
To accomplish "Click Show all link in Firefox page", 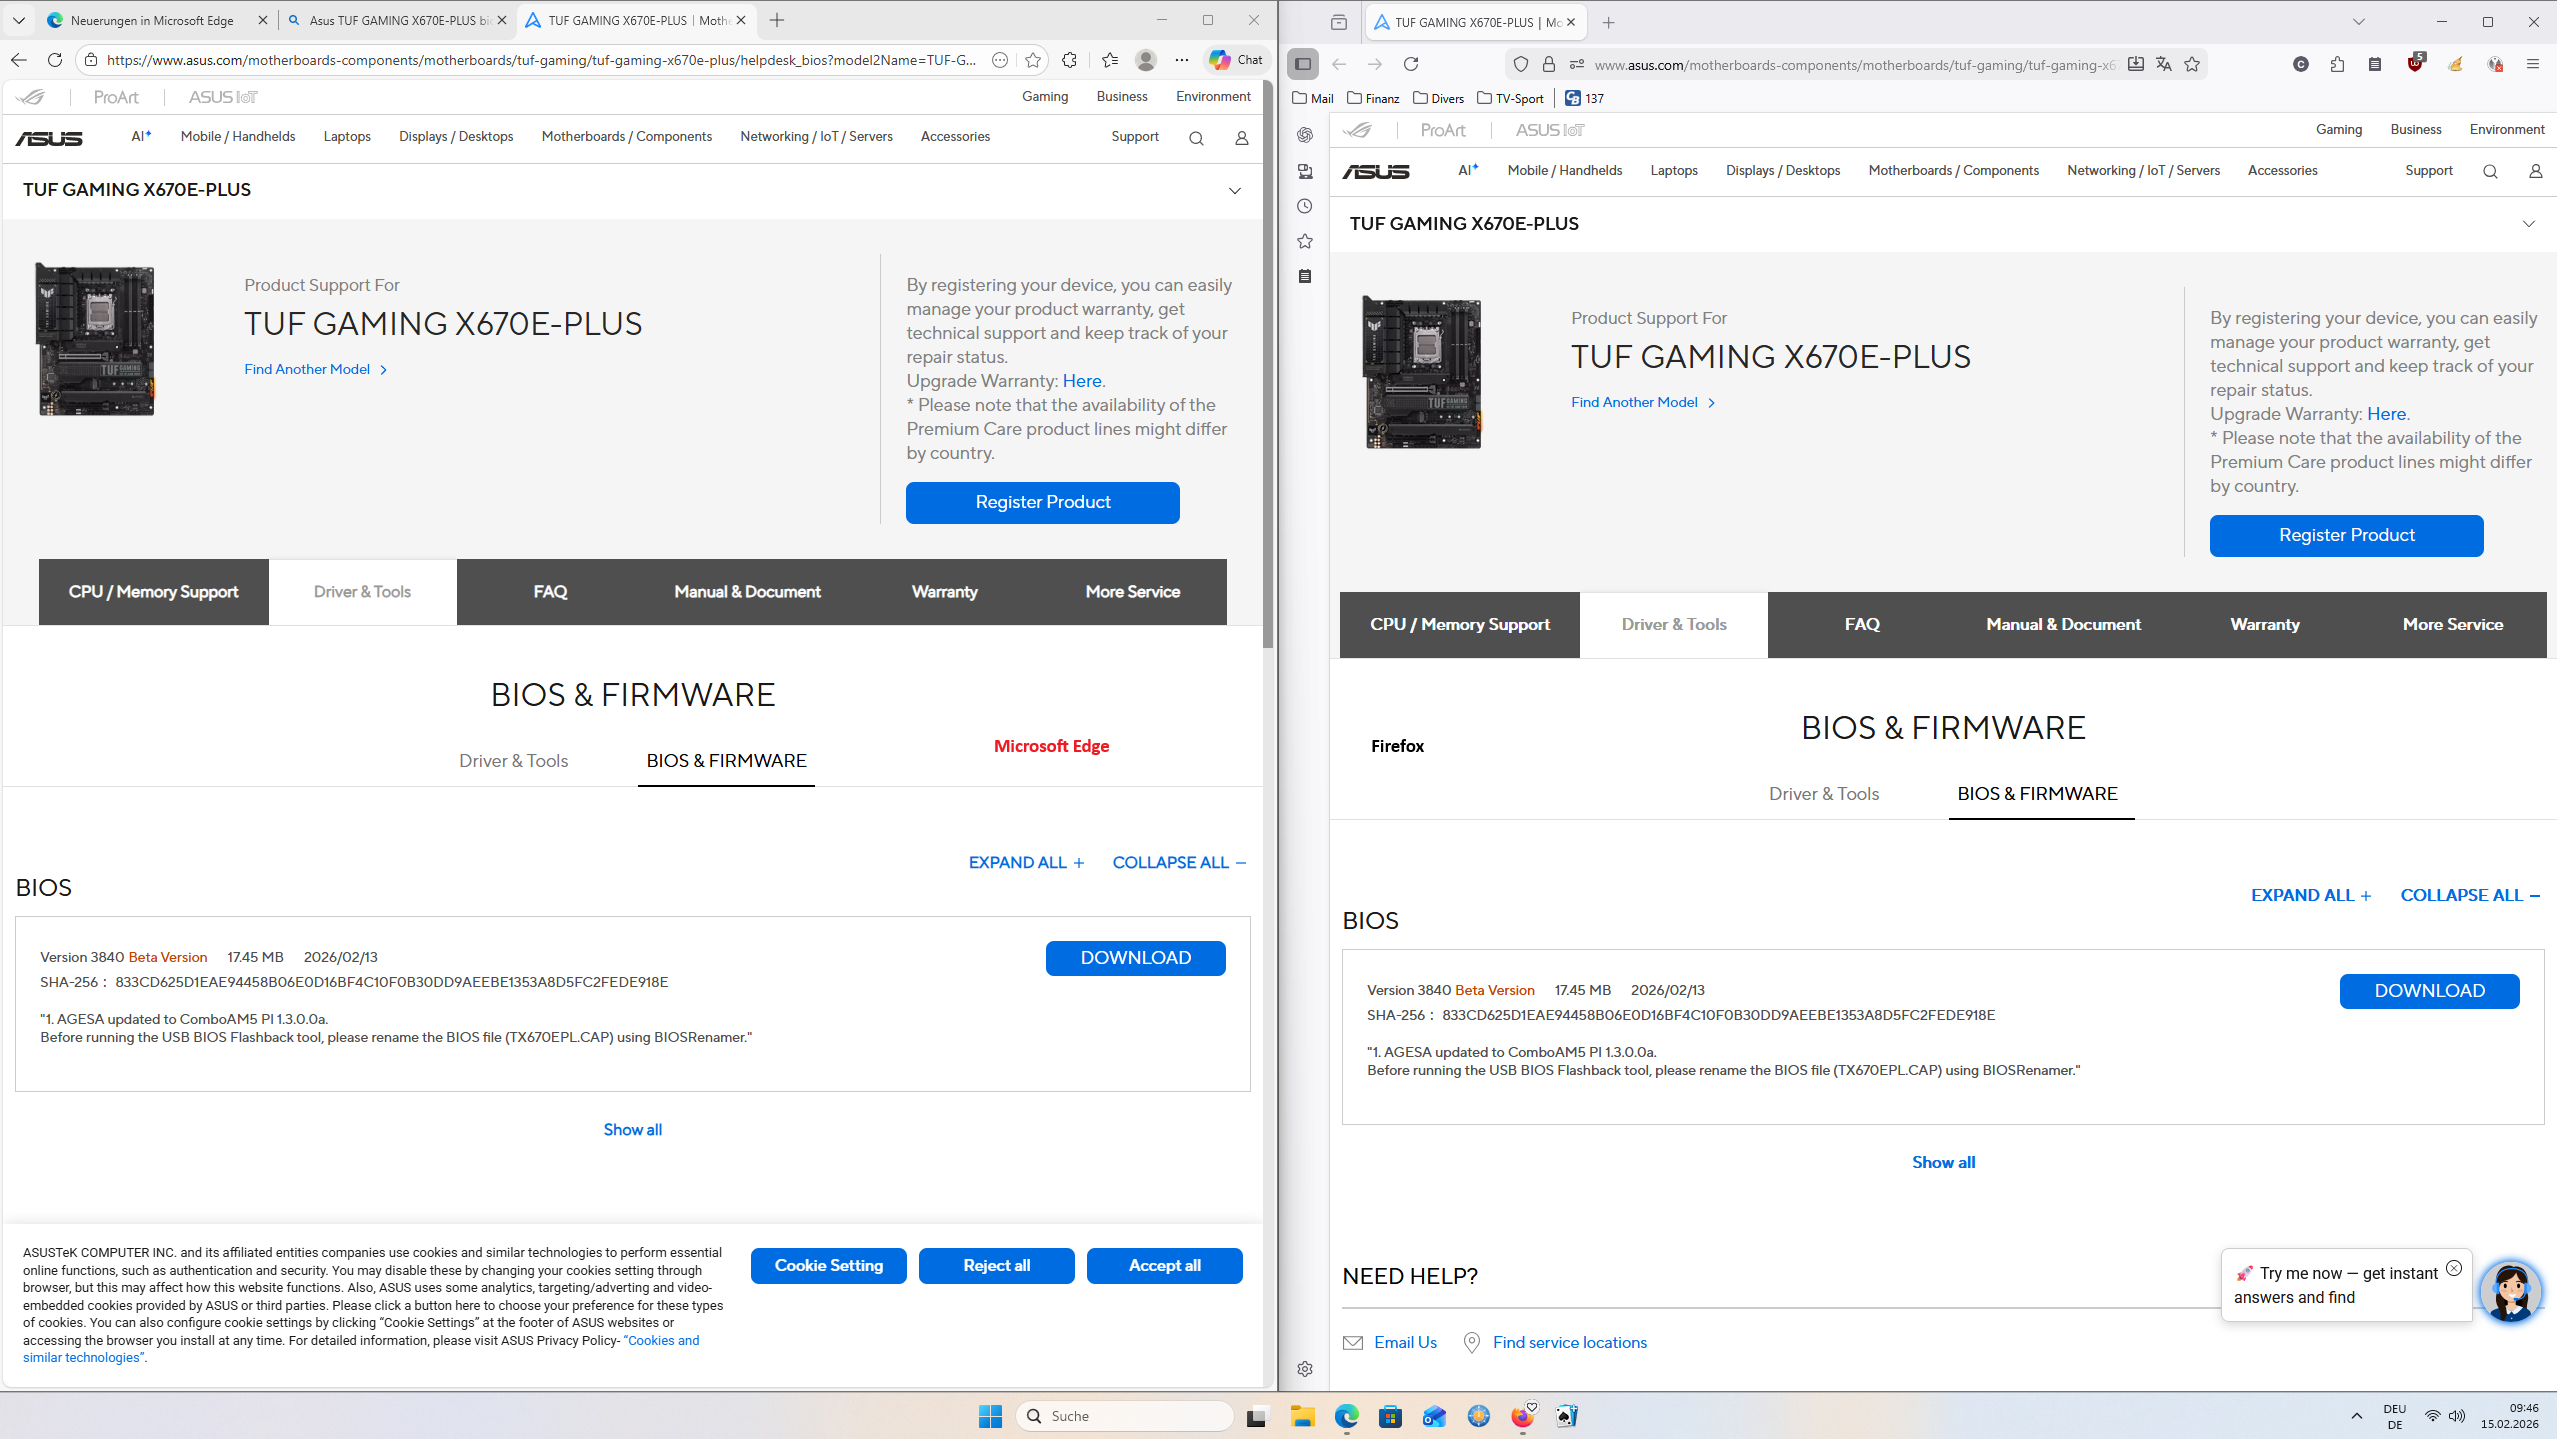I will coord(1943,1162).
